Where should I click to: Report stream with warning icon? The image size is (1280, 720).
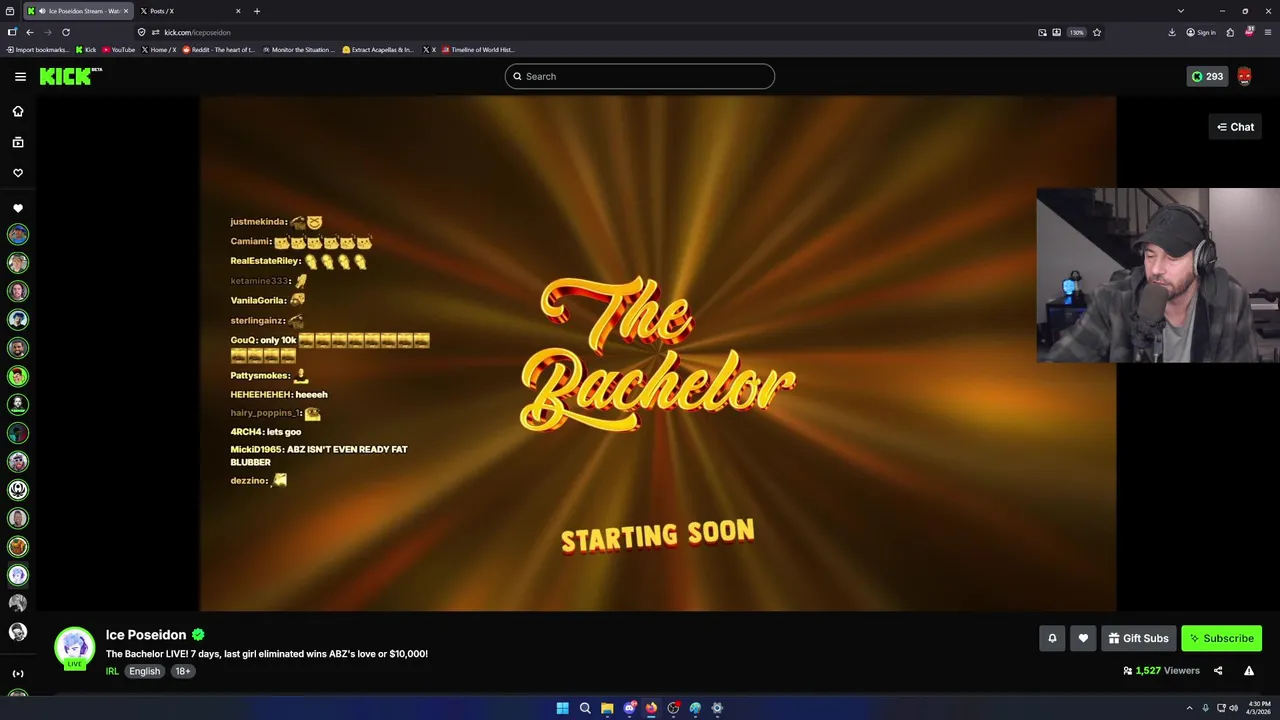point(1249,671)
